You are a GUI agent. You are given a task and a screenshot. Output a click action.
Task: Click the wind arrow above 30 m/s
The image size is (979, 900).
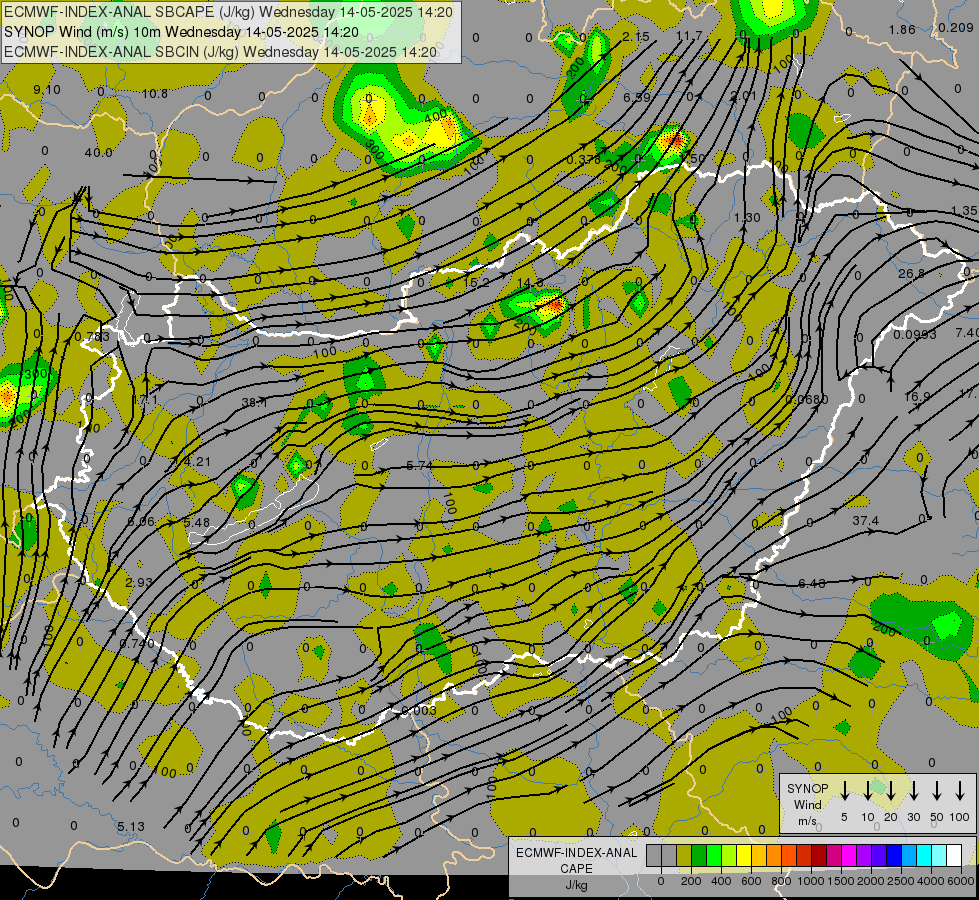(x=913, y=790)
